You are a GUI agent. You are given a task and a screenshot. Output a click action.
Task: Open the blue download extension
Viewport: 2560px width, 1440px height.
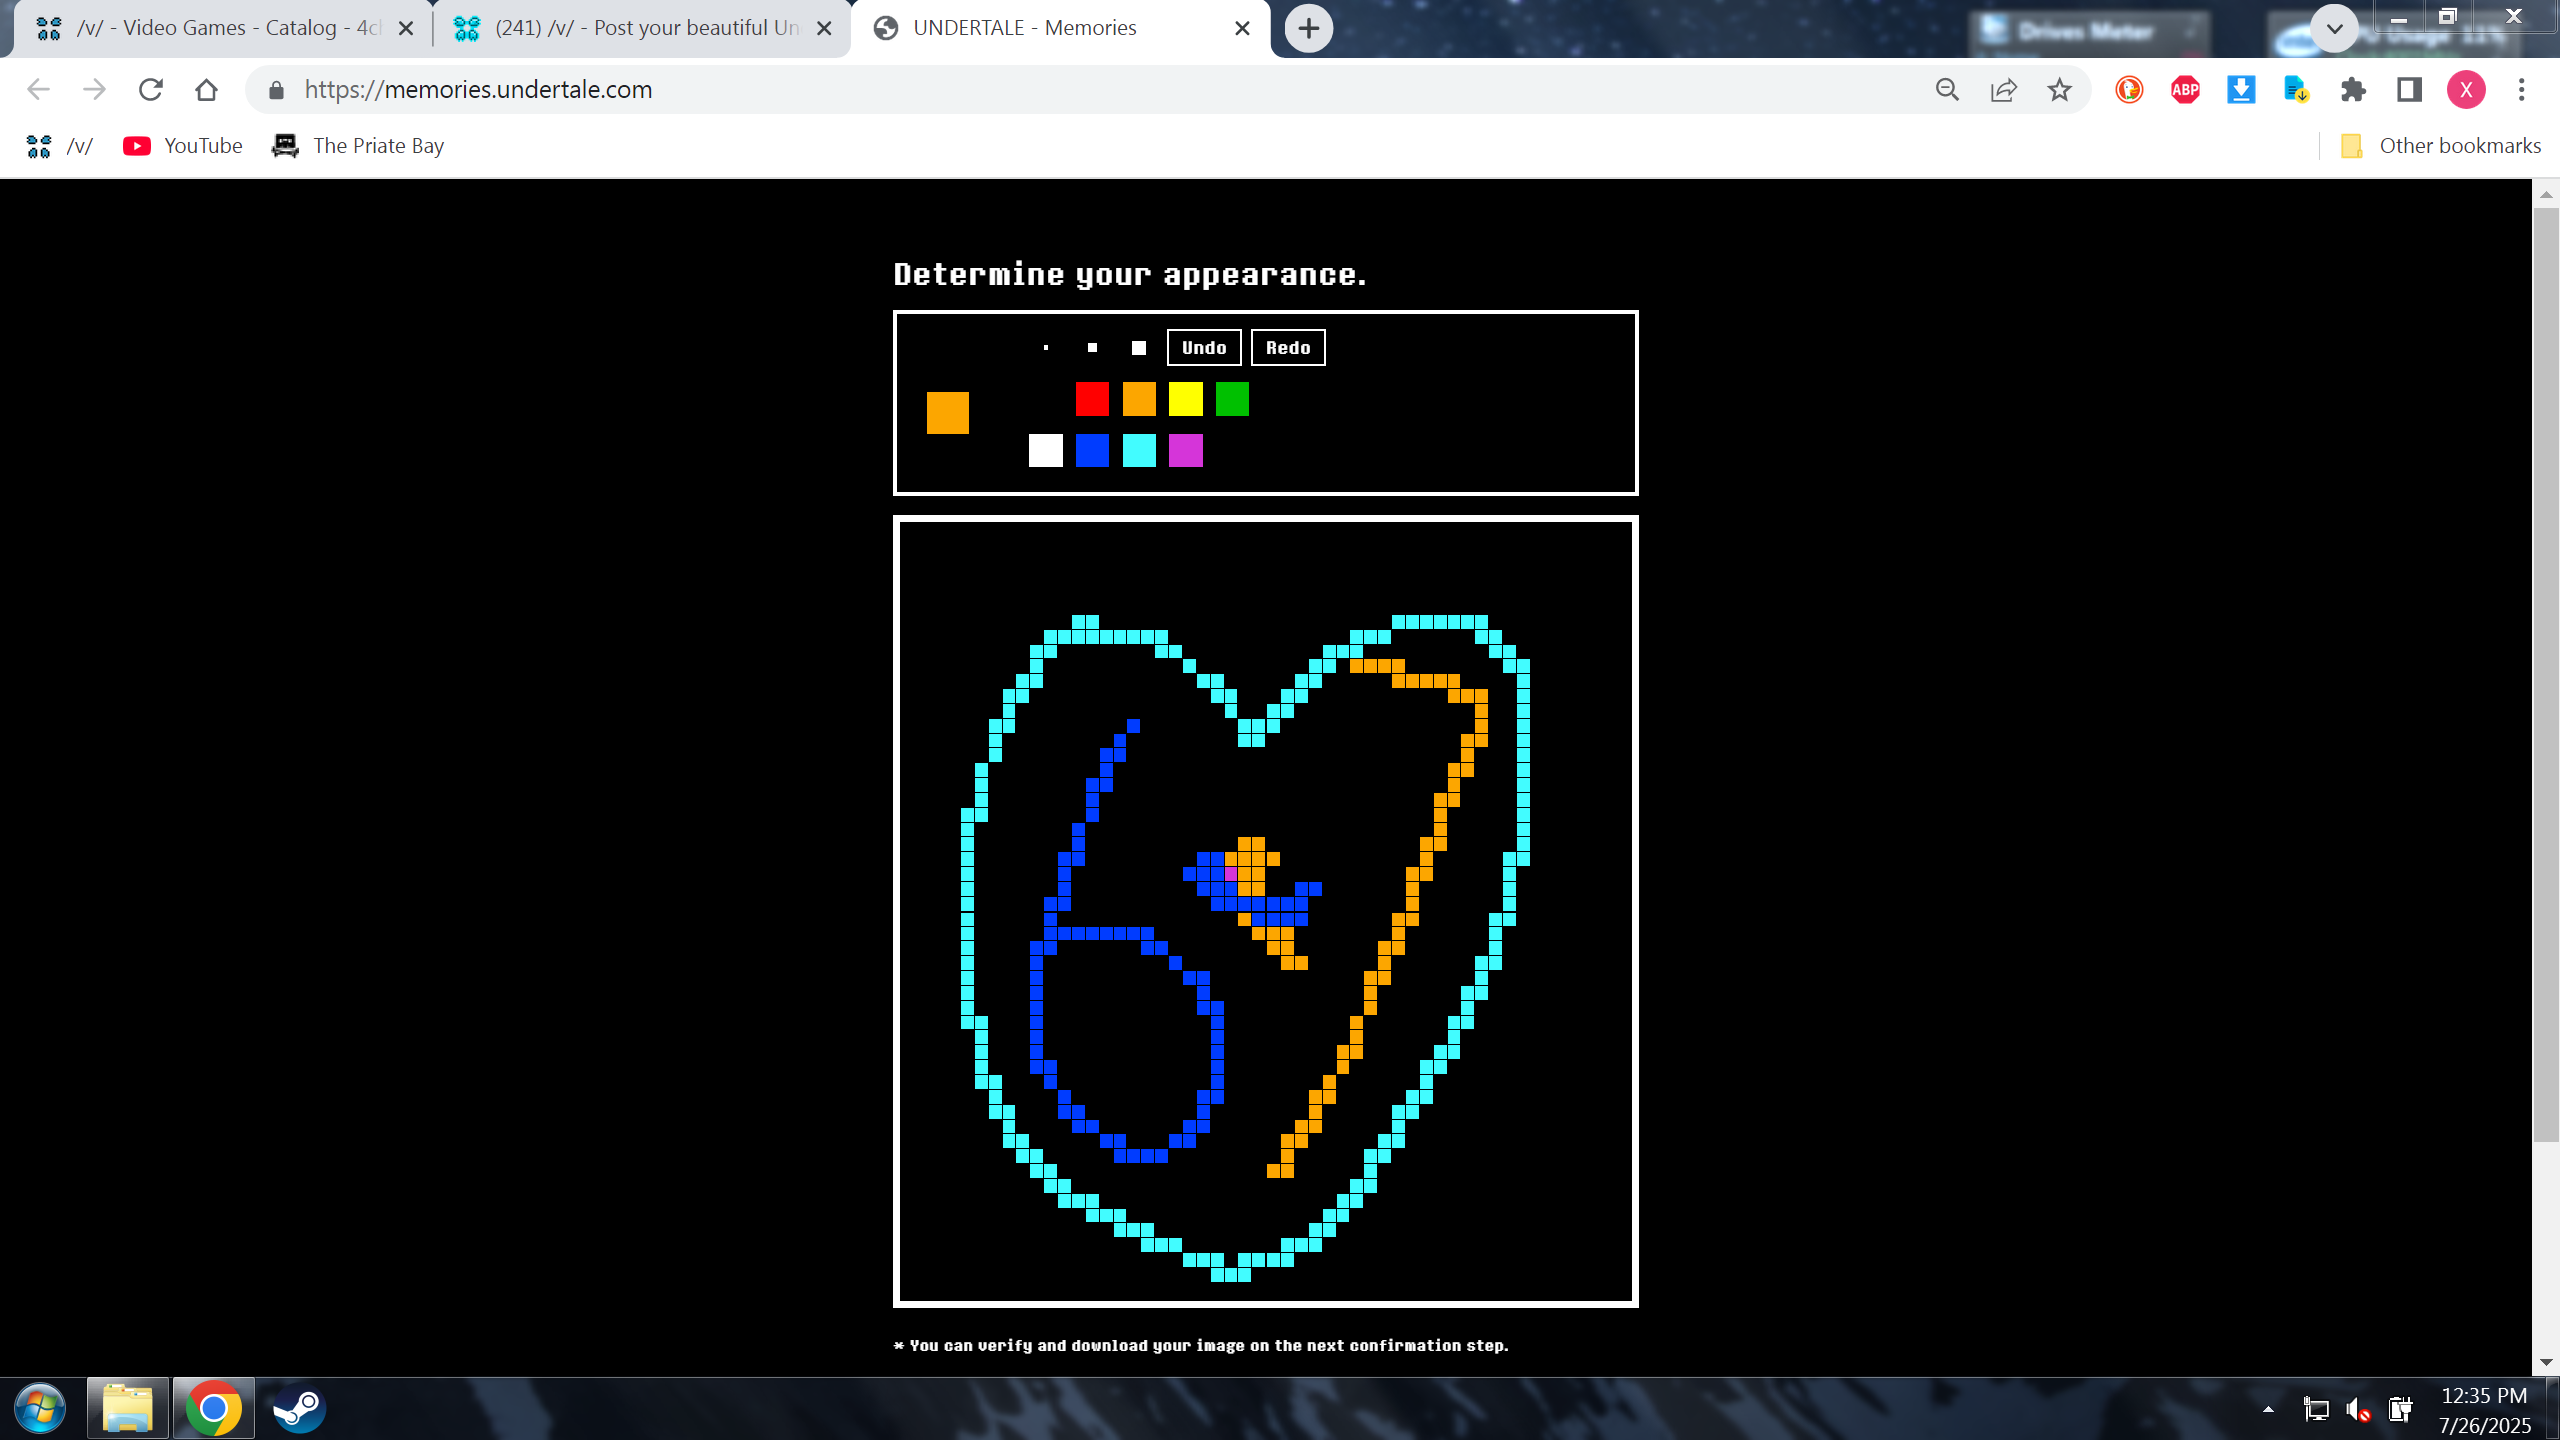pos(2241,90)
